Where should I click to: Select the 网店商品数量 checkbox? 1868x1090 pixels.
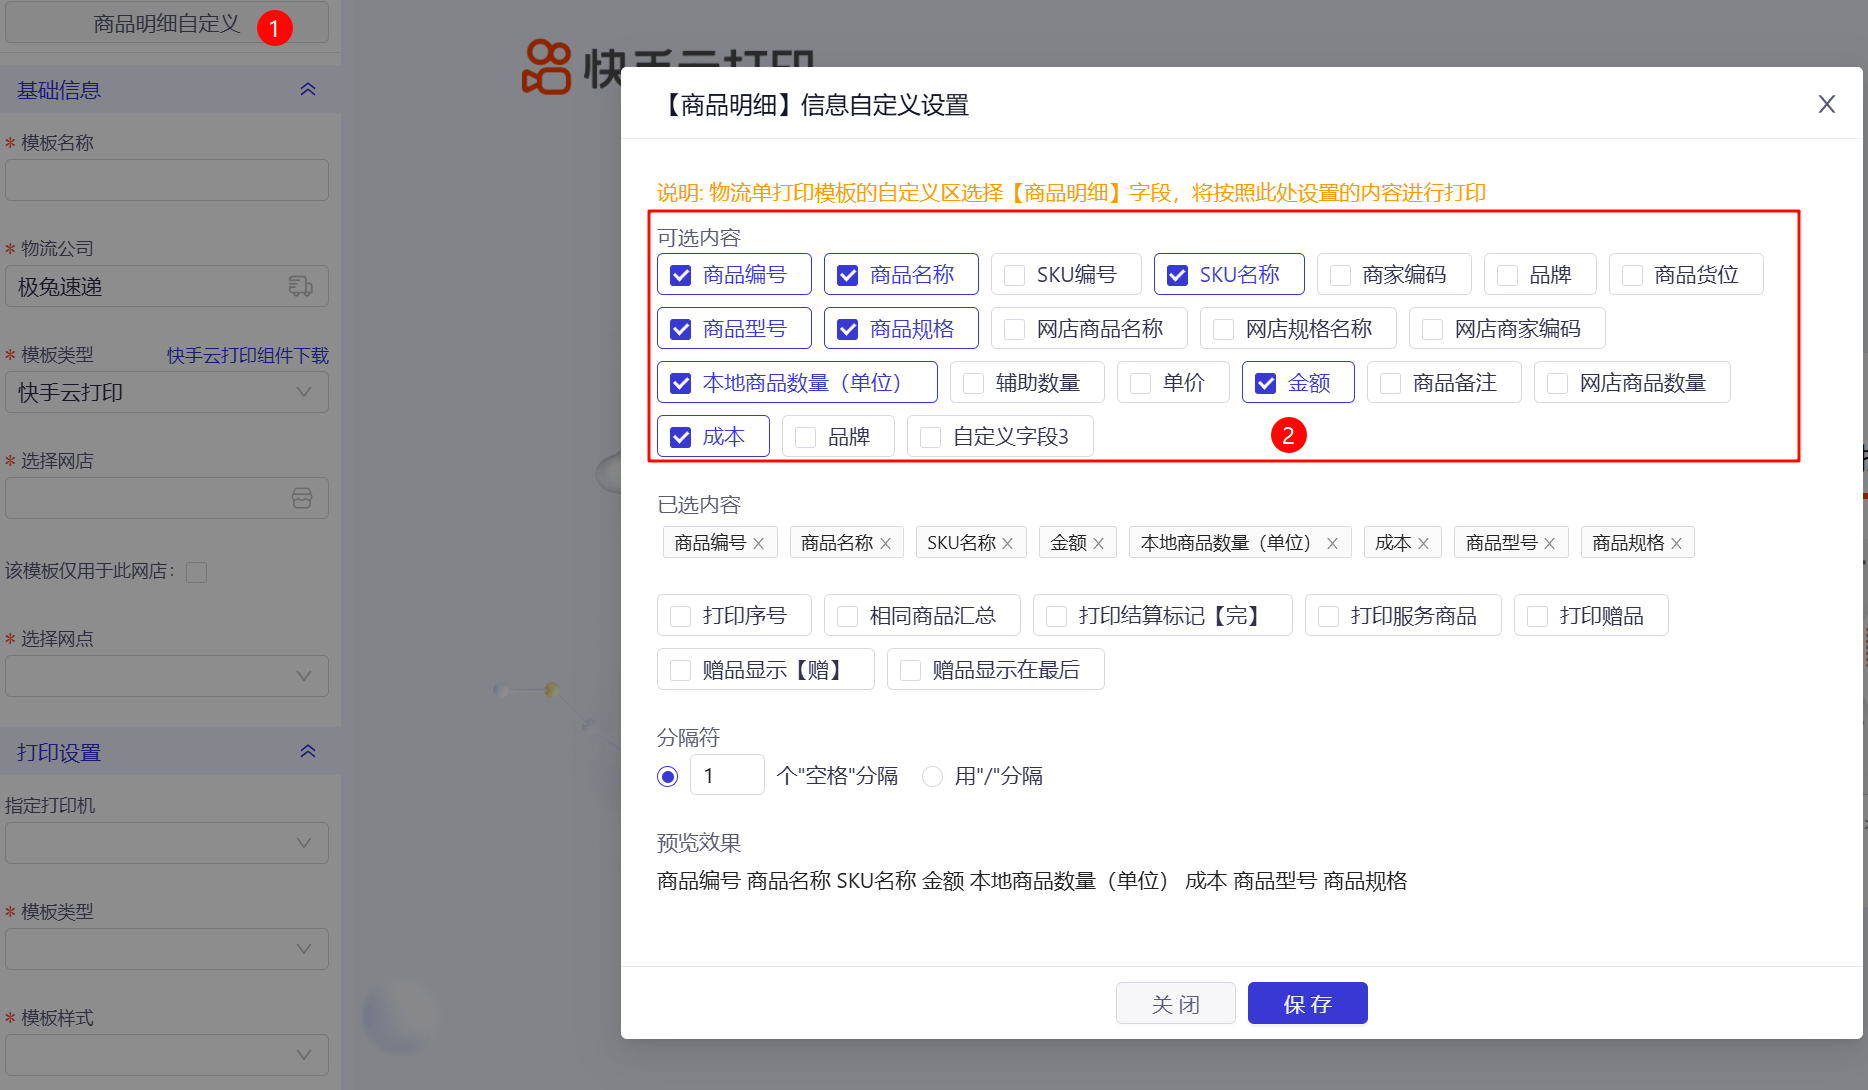1558,383
